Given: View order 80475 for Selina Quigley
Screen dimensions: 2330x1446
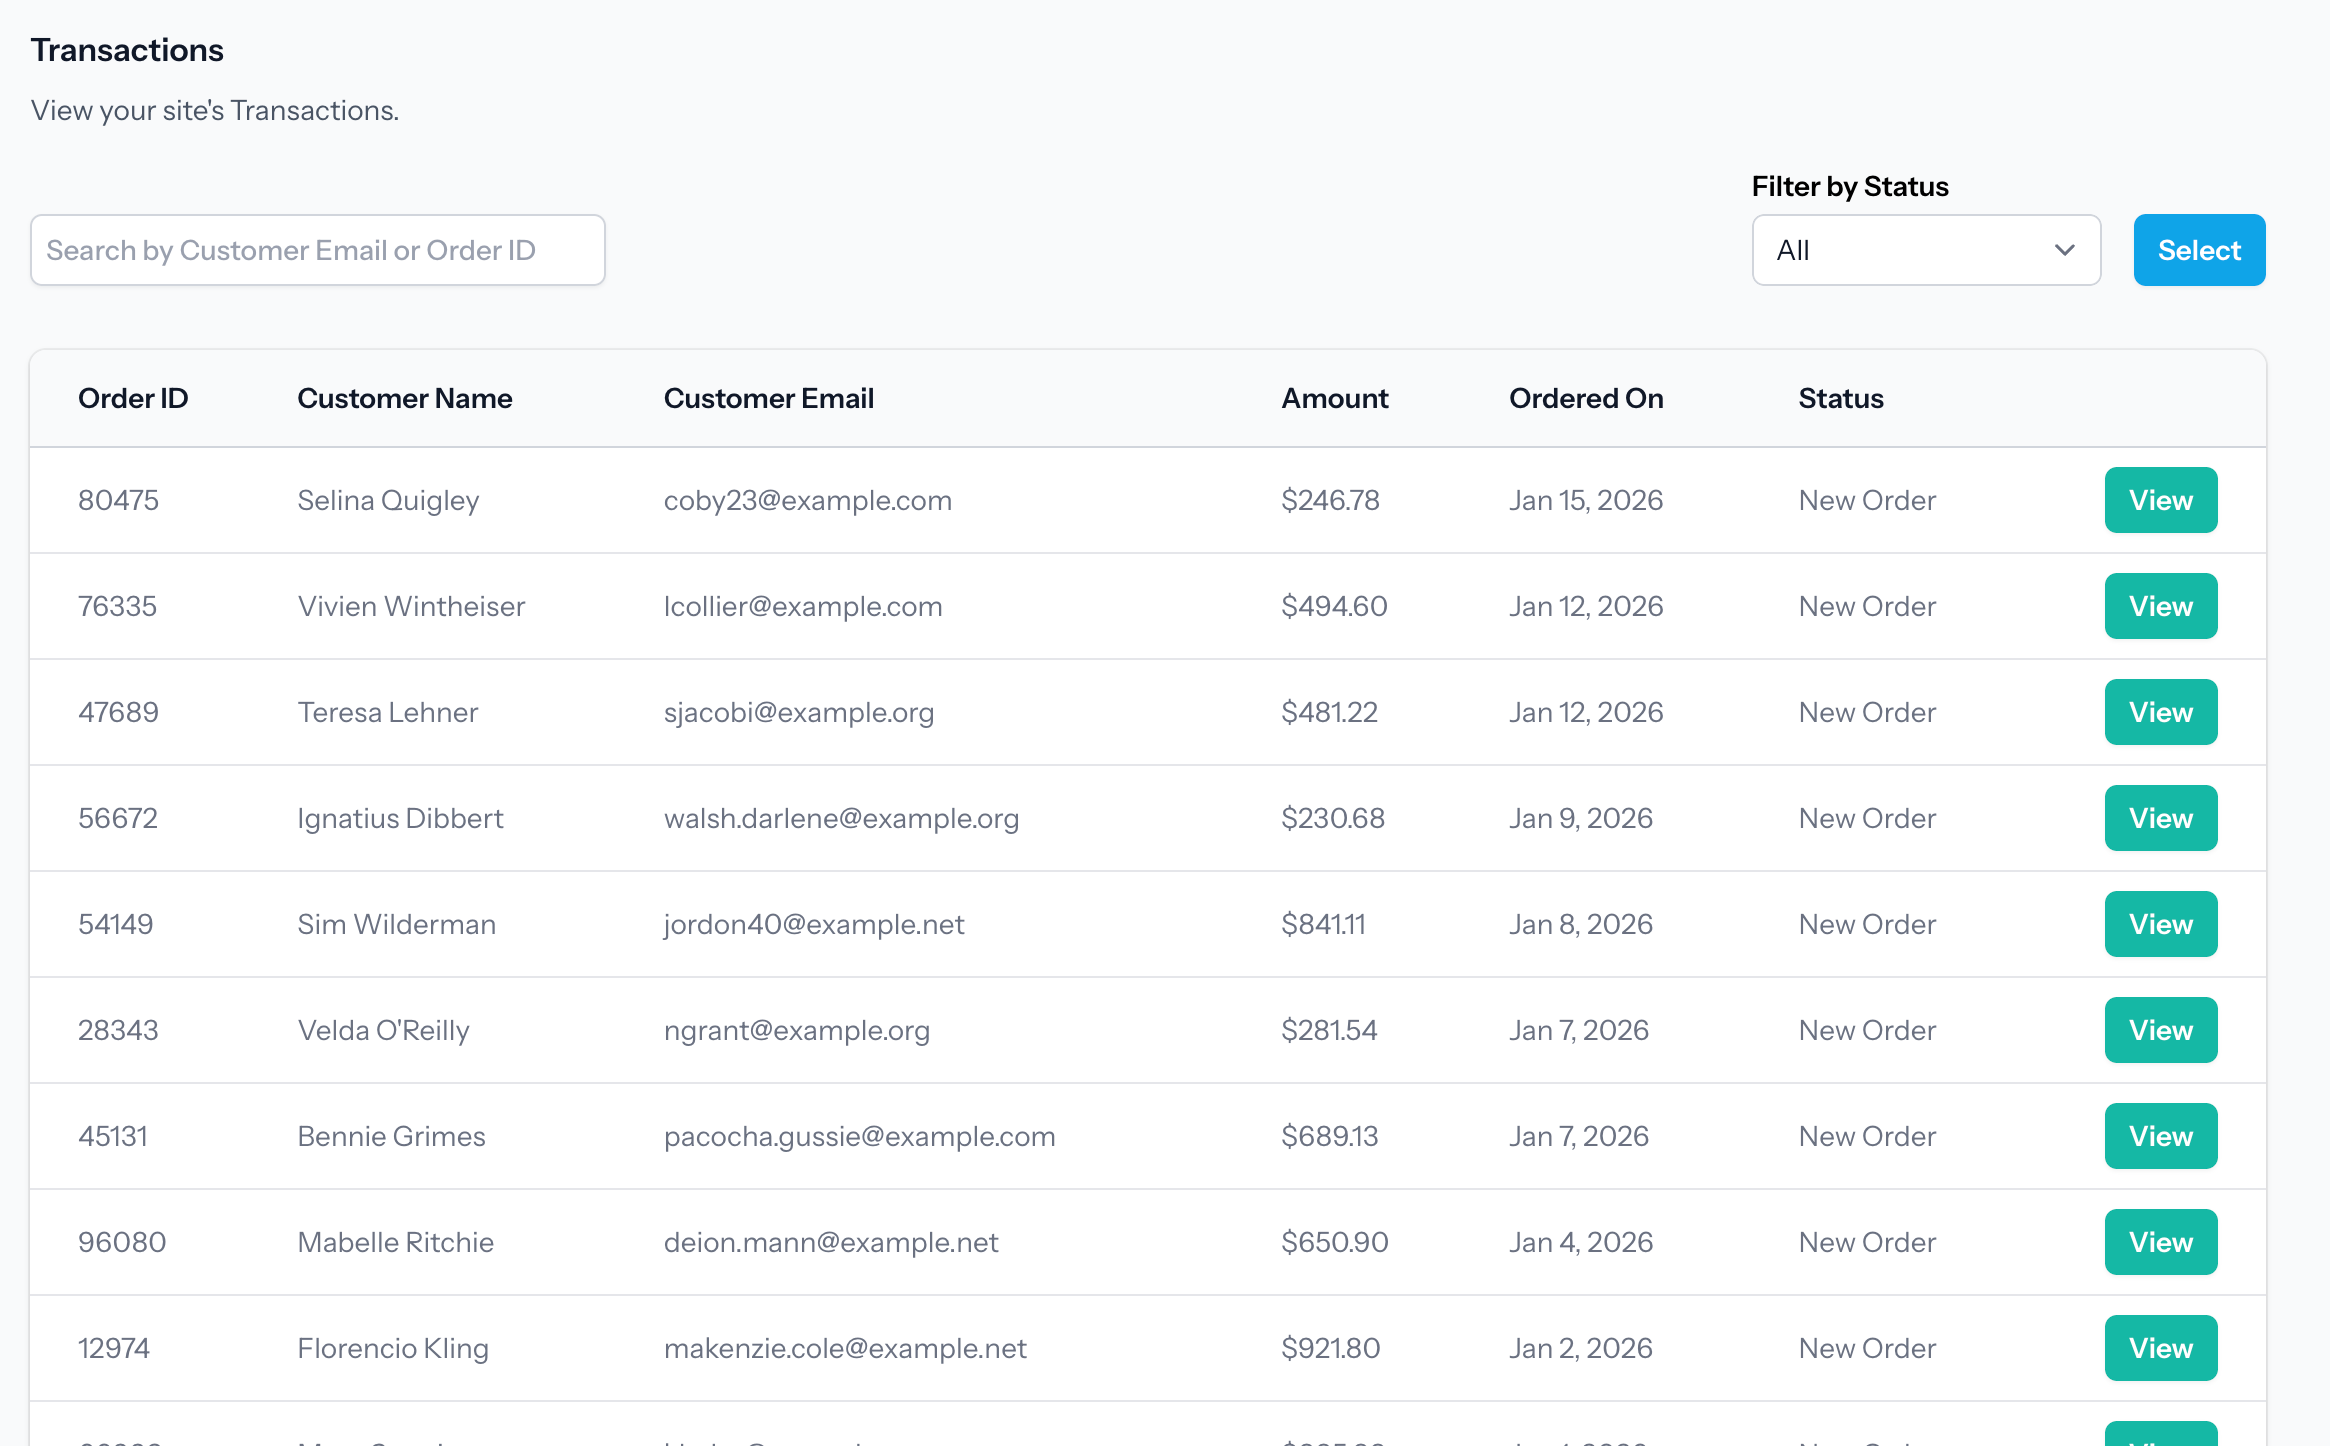Looking at the screenshot, I should pos(2160,500).
